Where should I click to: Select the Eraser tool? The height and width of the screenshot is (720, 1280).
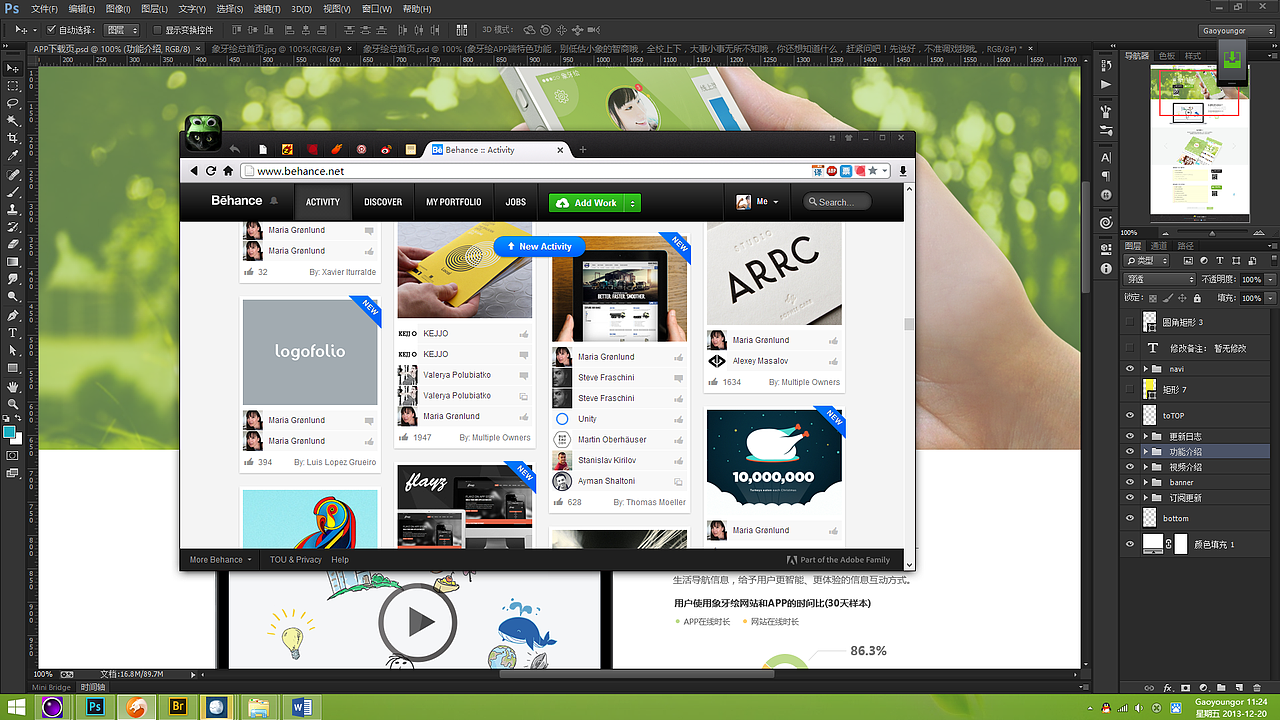click(13, 244)
